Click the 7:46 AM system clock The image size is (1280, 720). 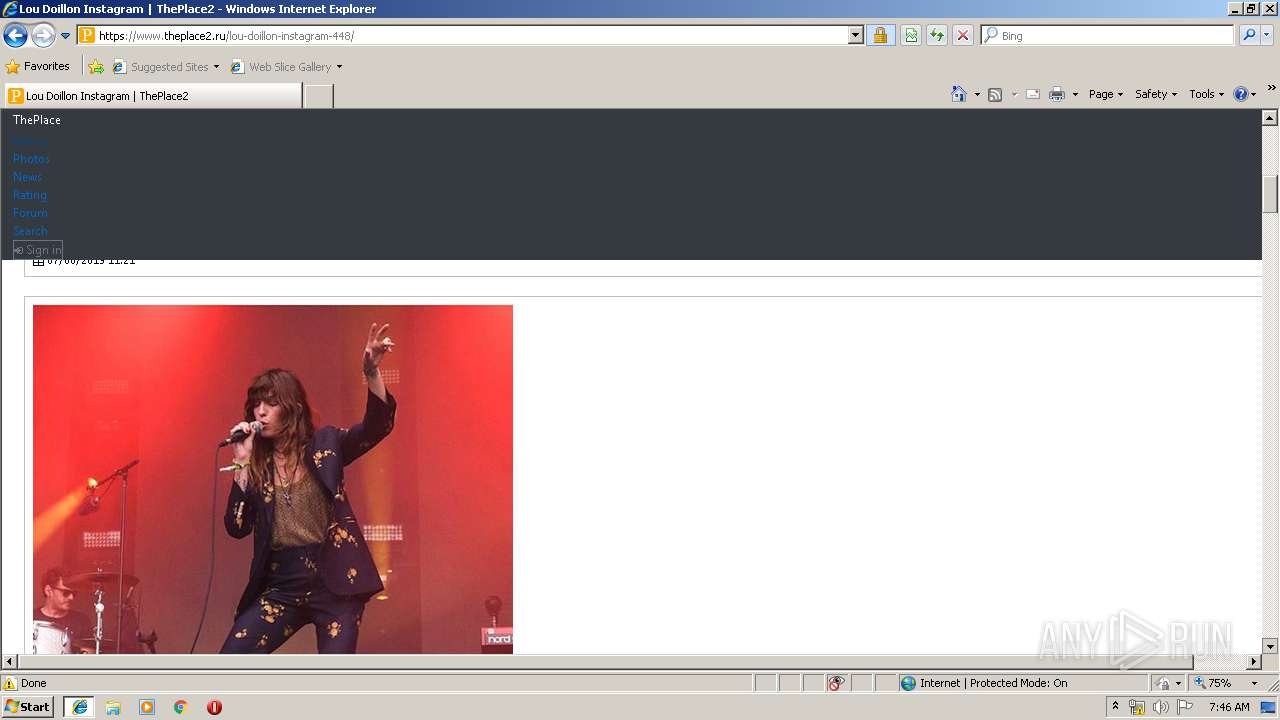click(x=1229, y=707)
